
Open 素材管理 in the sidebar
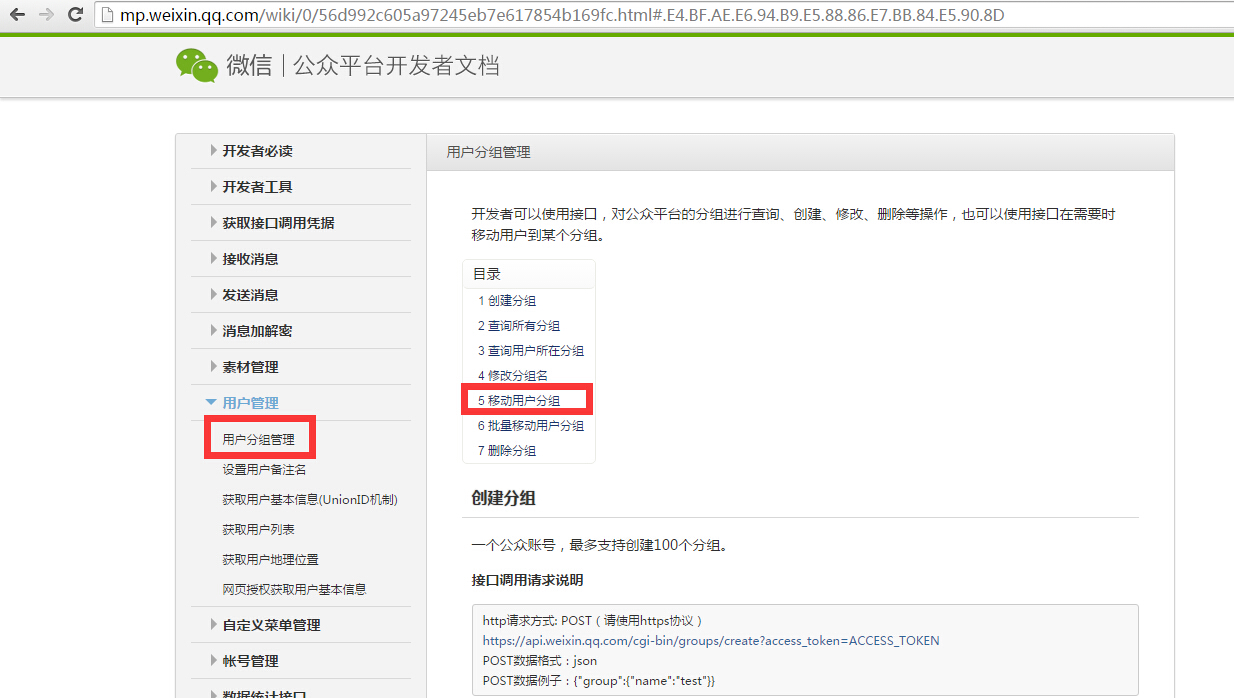click(x=250, y=367)
